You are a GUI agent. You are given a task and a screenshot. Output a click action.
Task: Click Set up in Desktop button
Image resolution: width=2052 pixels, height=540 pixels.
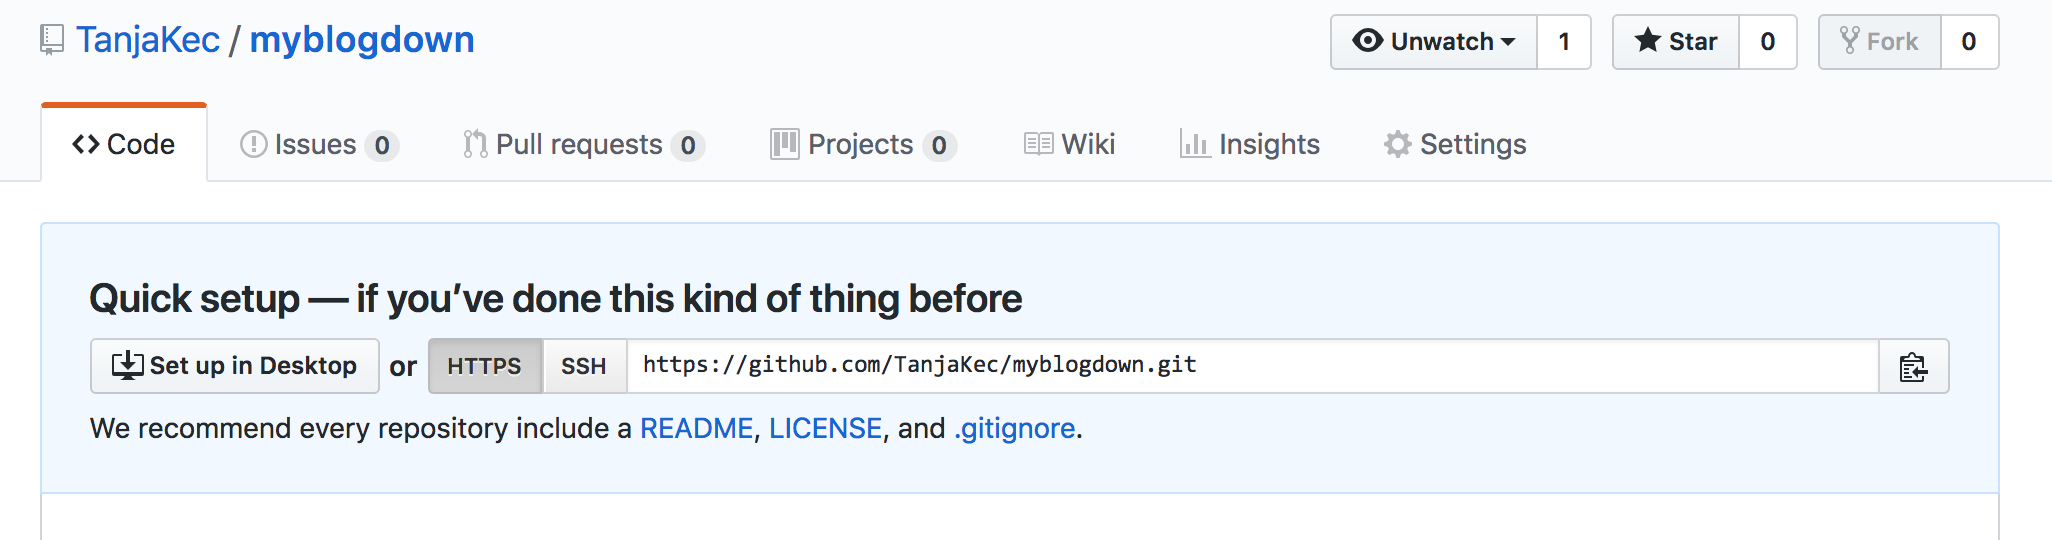coord(235,366)
